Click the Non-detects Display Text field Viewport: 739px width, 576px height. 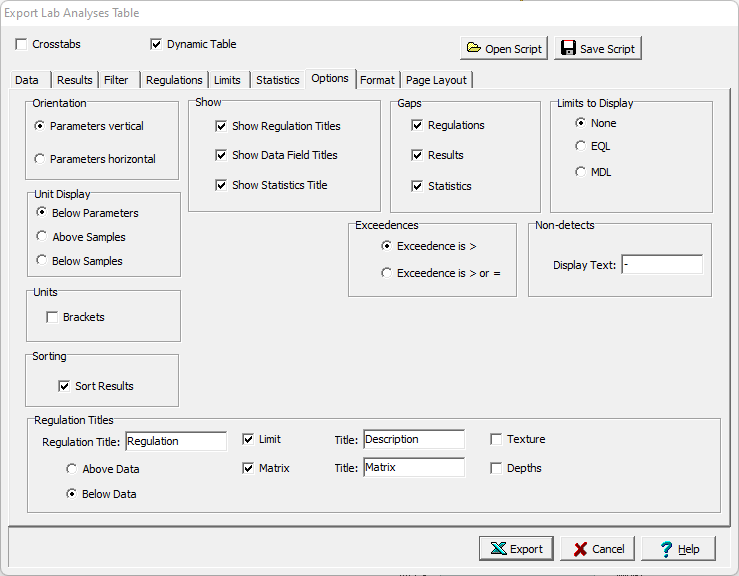click(x=661, y=265)
